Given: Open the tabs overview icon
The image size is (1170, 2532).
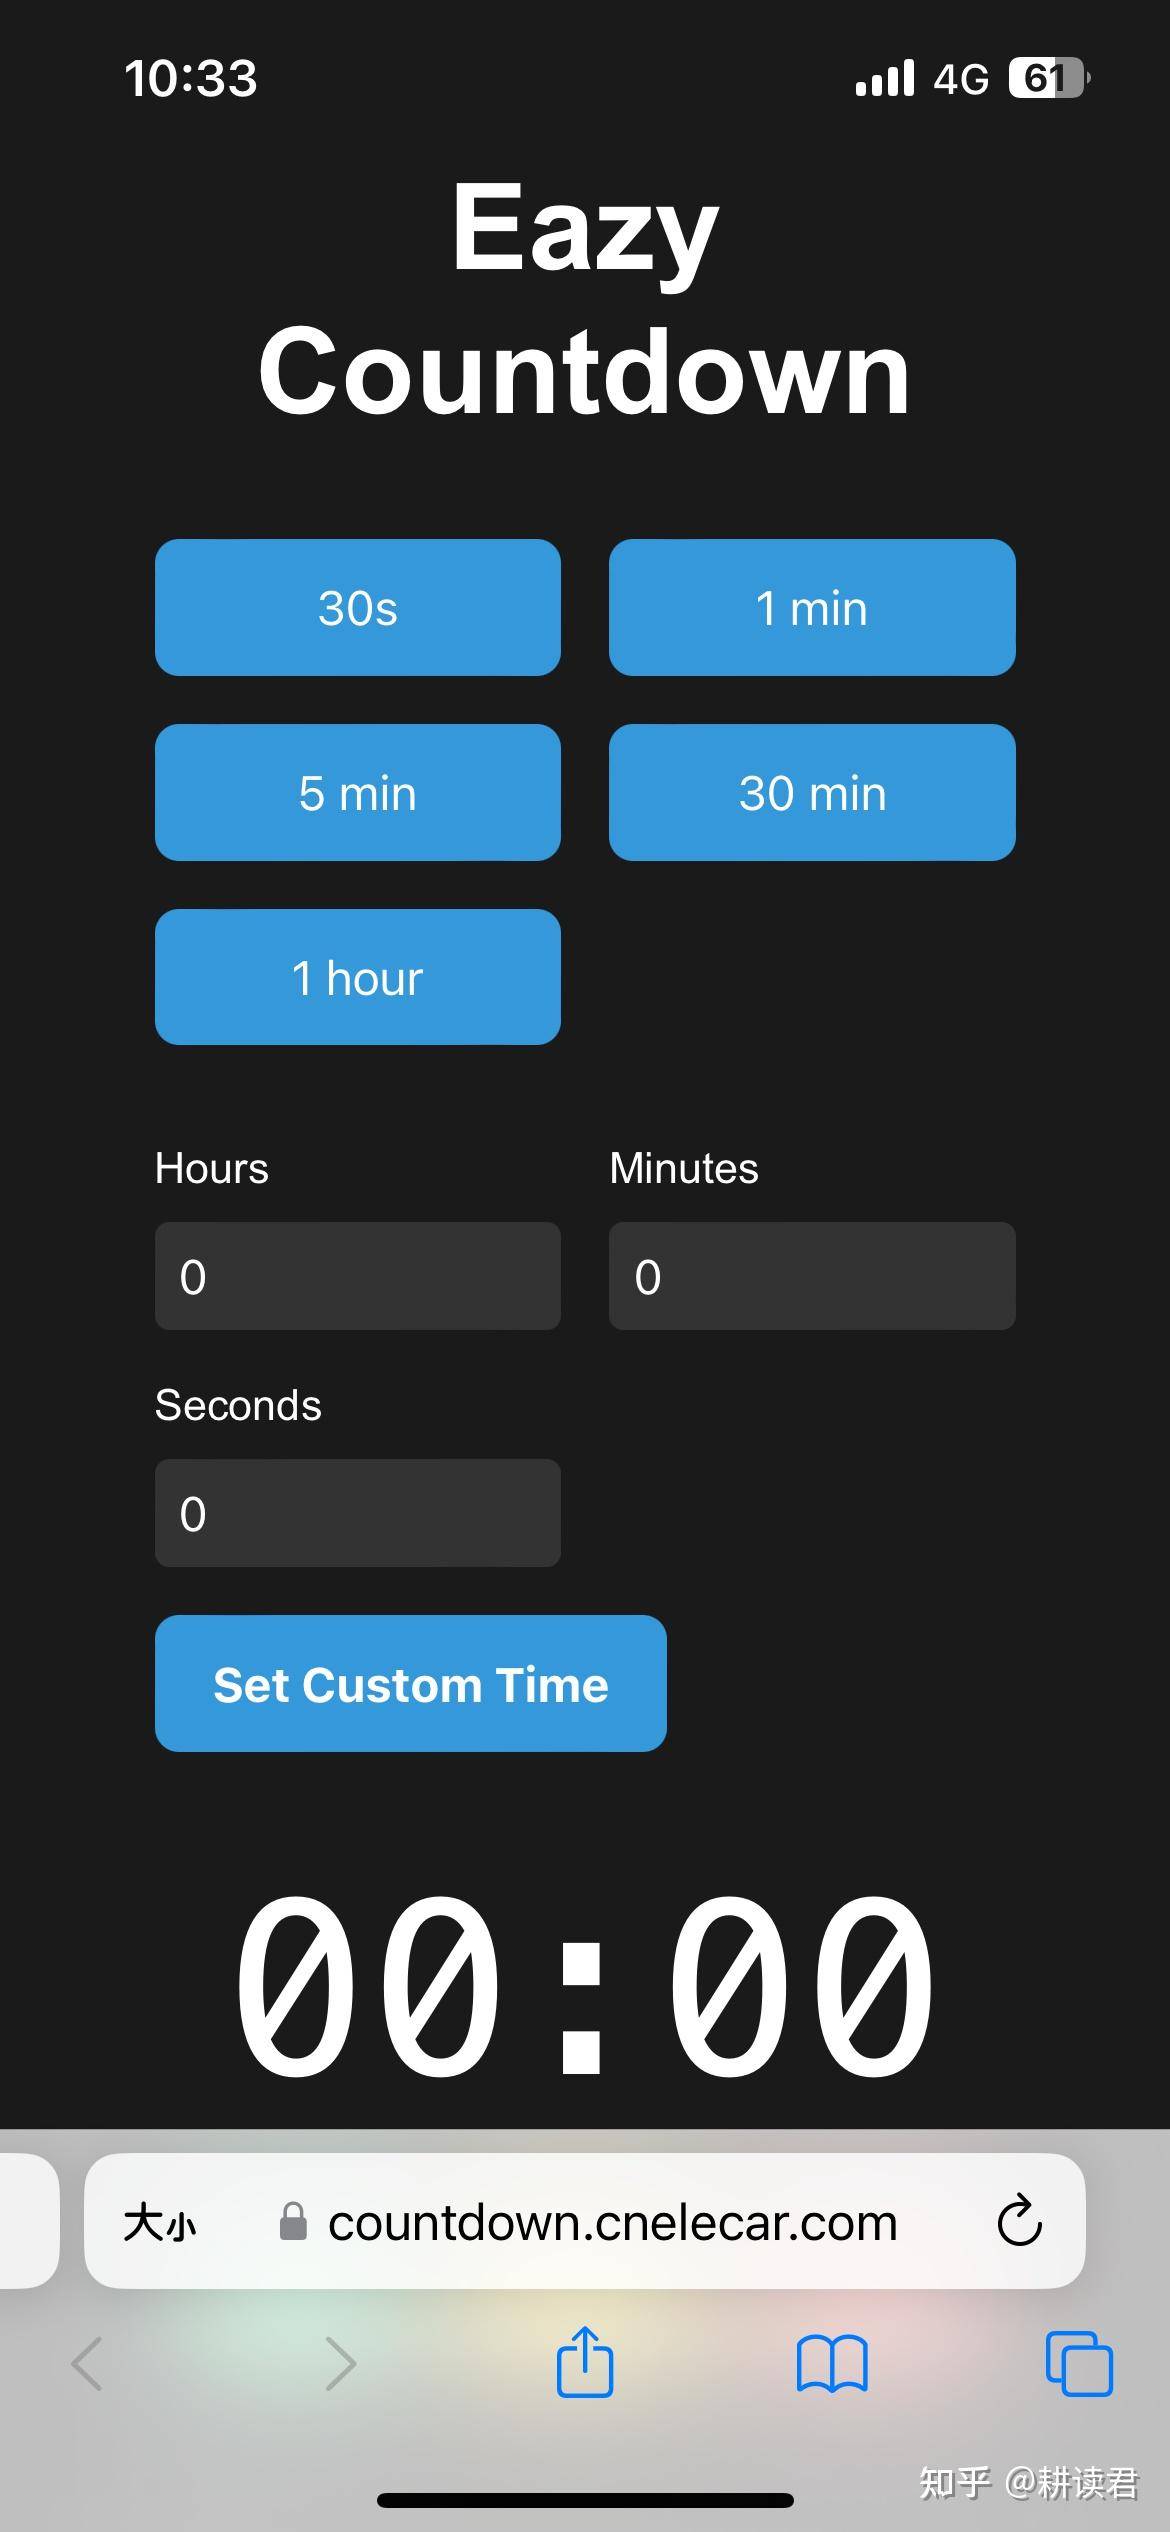Looking at the screenshot, I should coord(1079,2364).
